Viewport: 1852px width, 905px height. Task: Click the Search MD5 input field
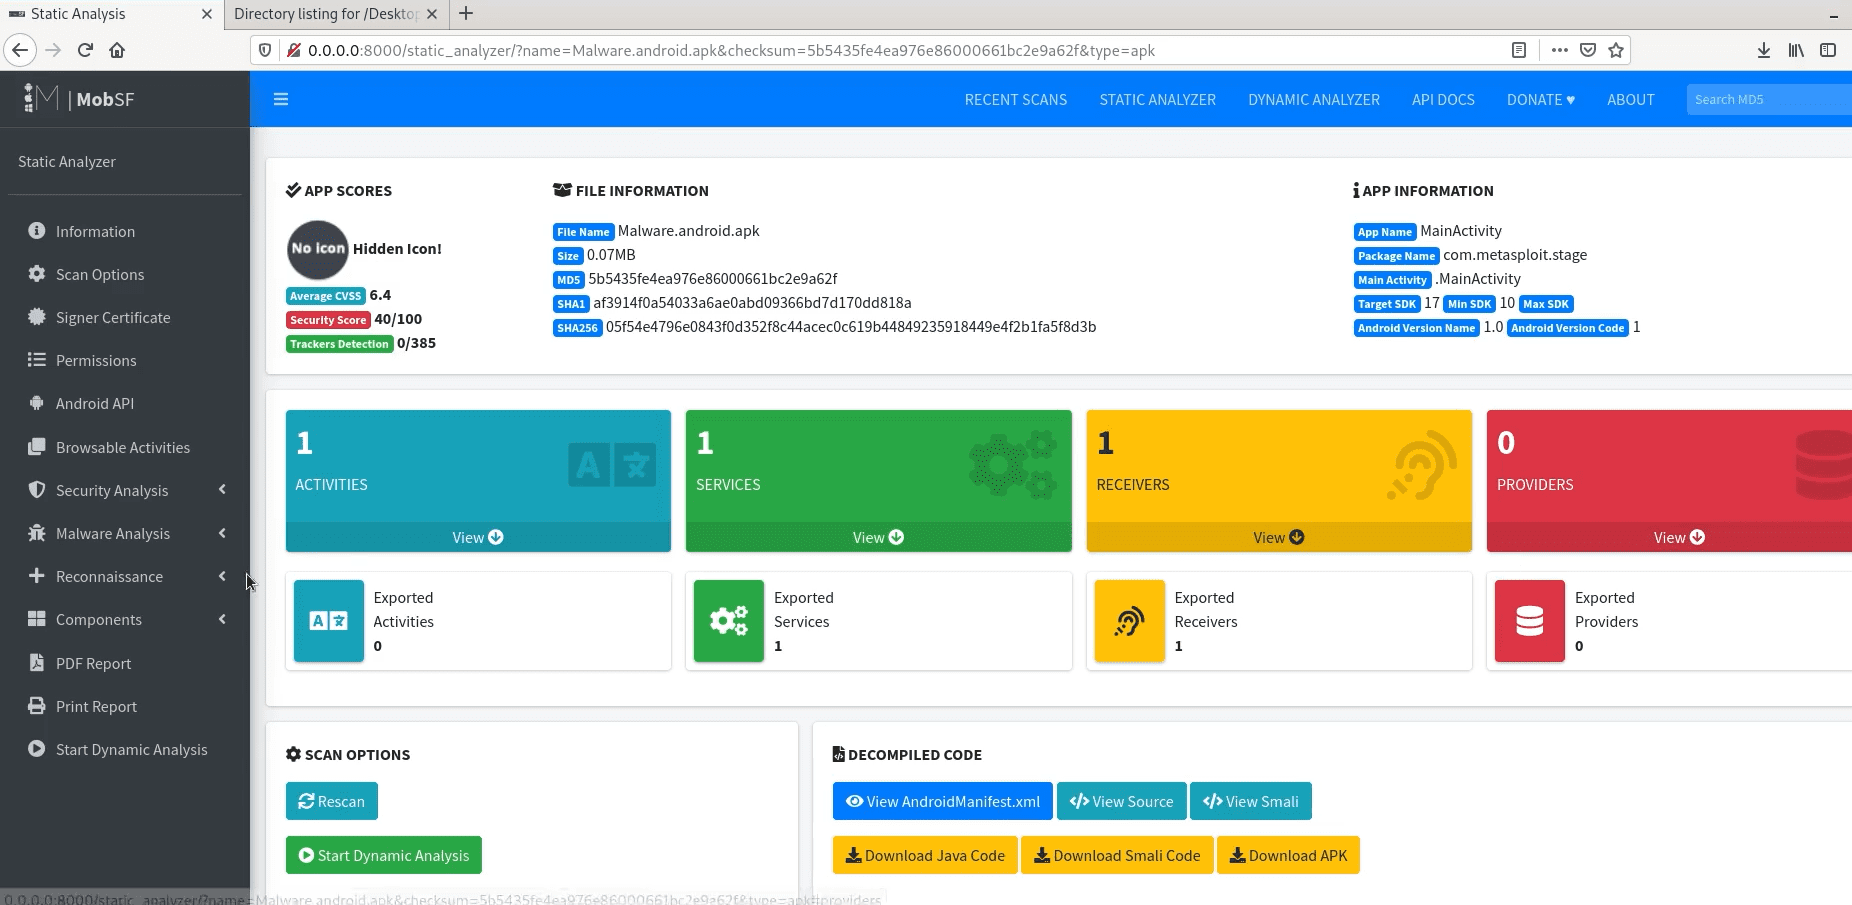point(1765,100)
